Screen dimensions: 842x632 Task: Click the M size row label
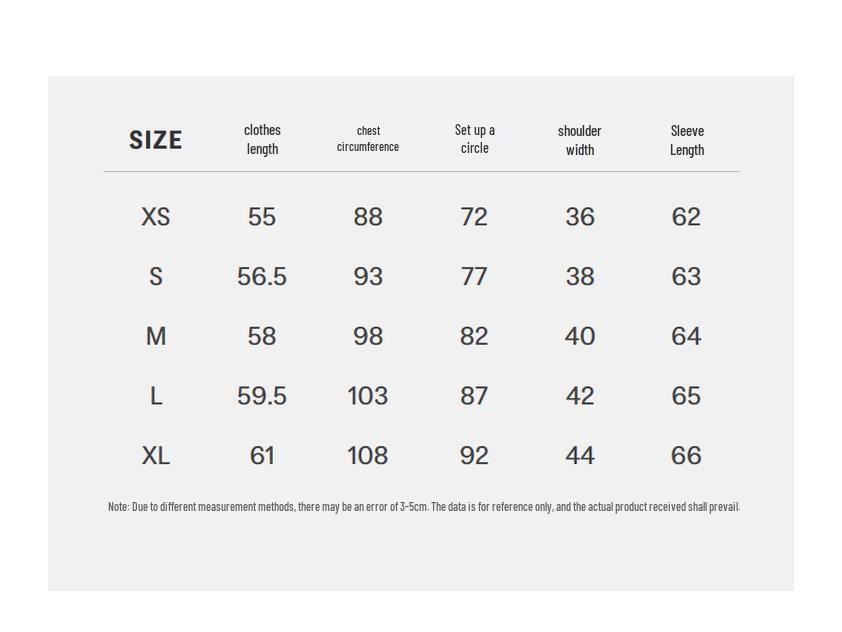click(x=156, y=337)
